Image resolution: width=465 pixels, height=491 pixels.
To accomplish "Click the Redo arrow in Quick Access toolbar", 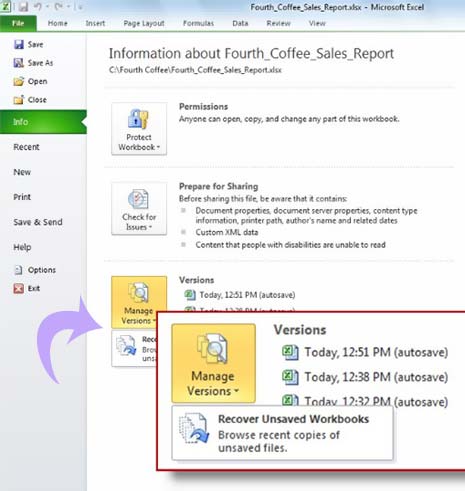I will 59,7.
